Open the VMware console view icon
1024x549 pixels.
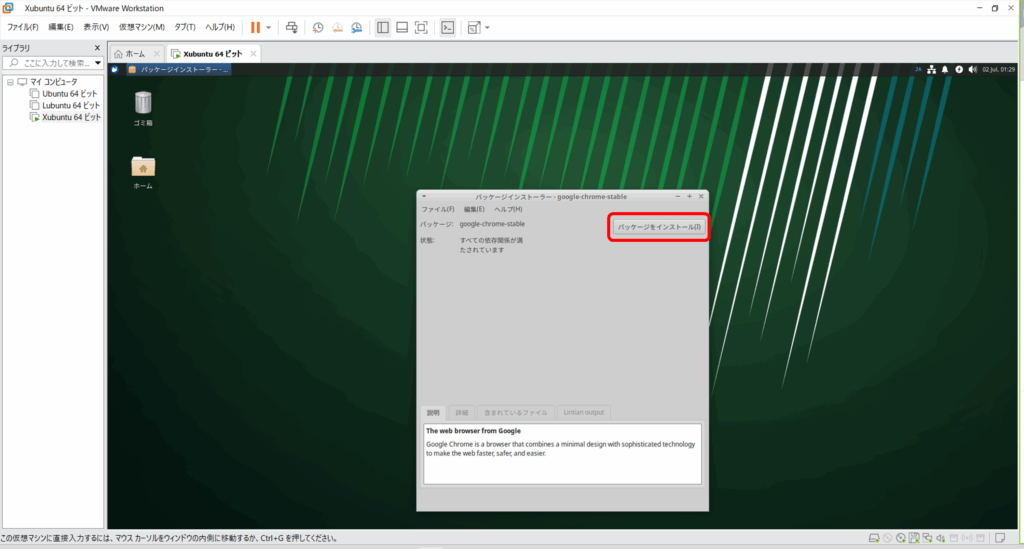point(448,27)
